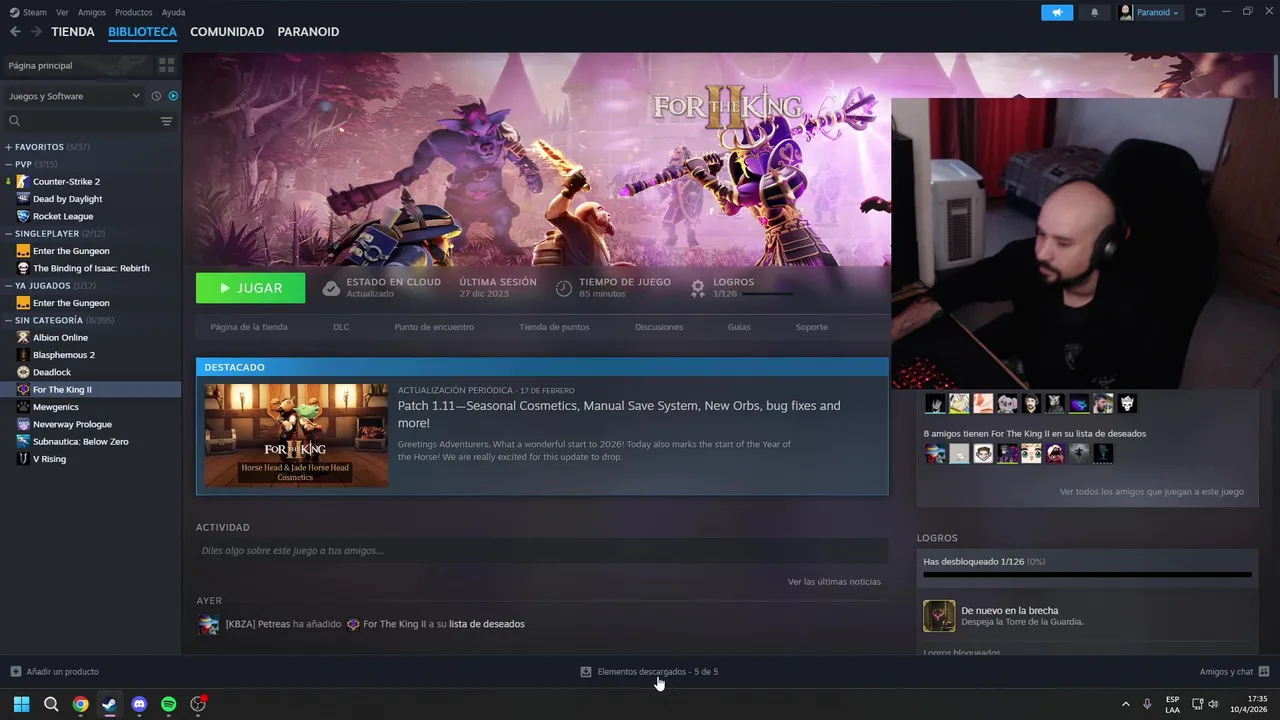Open Google Chrome from the taskbar
Viewport: 1280px width, 720px height.
click(x=80, y=704)
